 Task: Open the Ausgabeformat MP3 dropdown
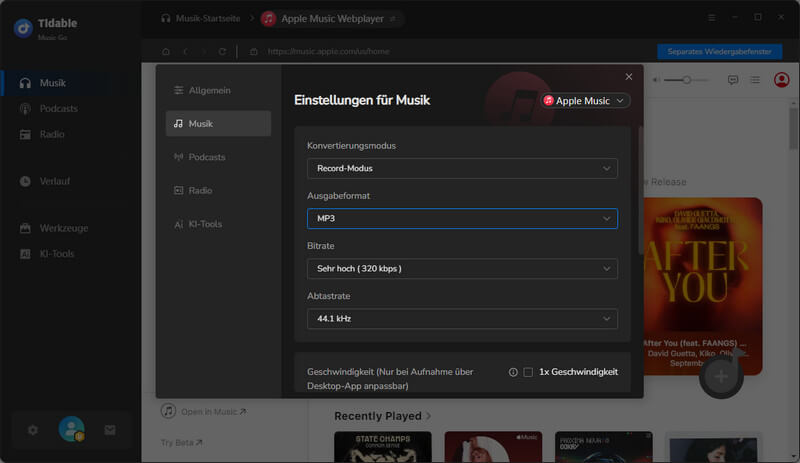(x=462, y=218)
